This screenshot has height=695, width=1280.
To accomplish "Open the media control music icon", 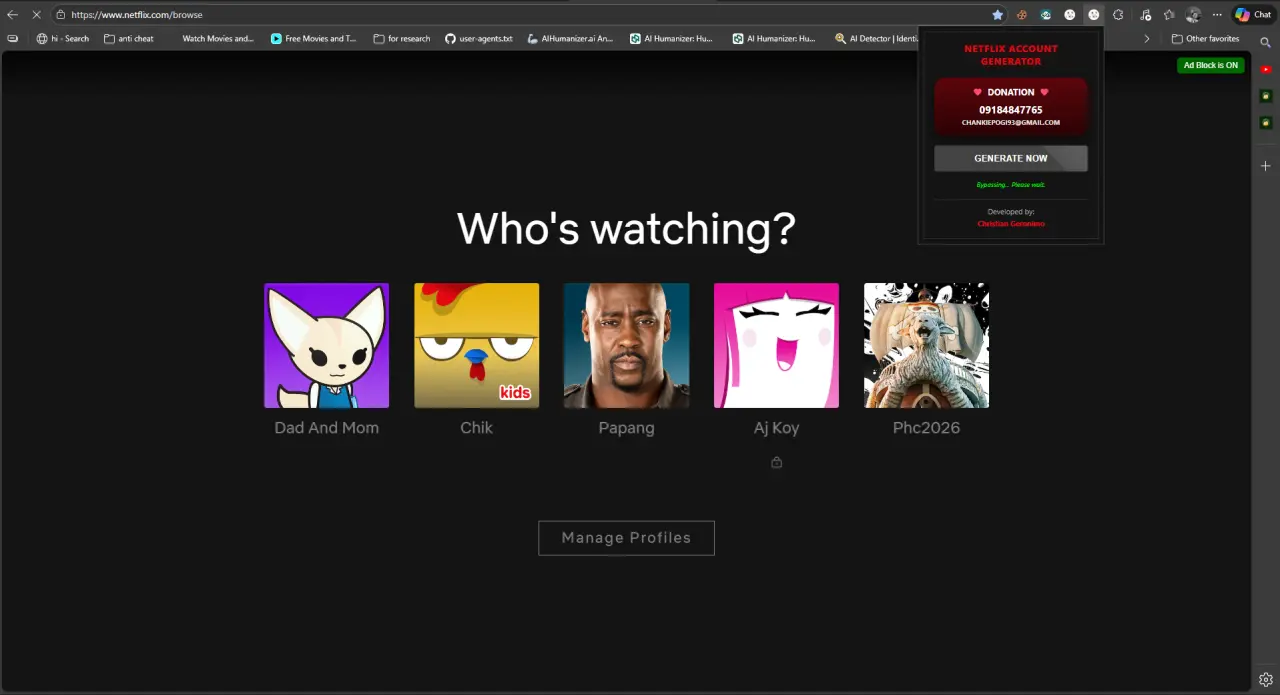I will click(x=1145, y=15).
